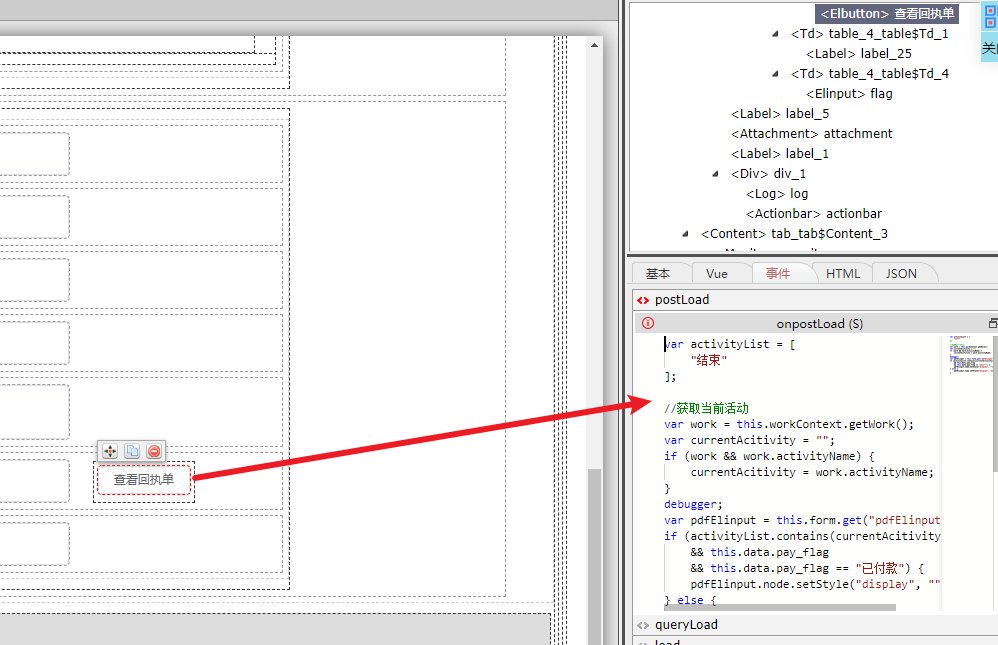The height and width of the screenshot is (645, 998).
Task: Open the JSON tab
Action: [901, 273]
